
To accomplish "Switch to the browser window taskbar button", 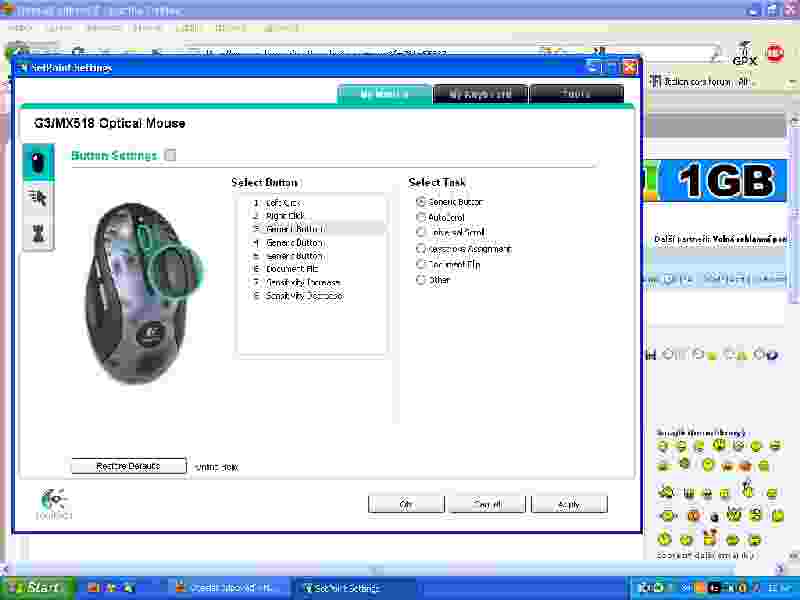I will point(228,588).
